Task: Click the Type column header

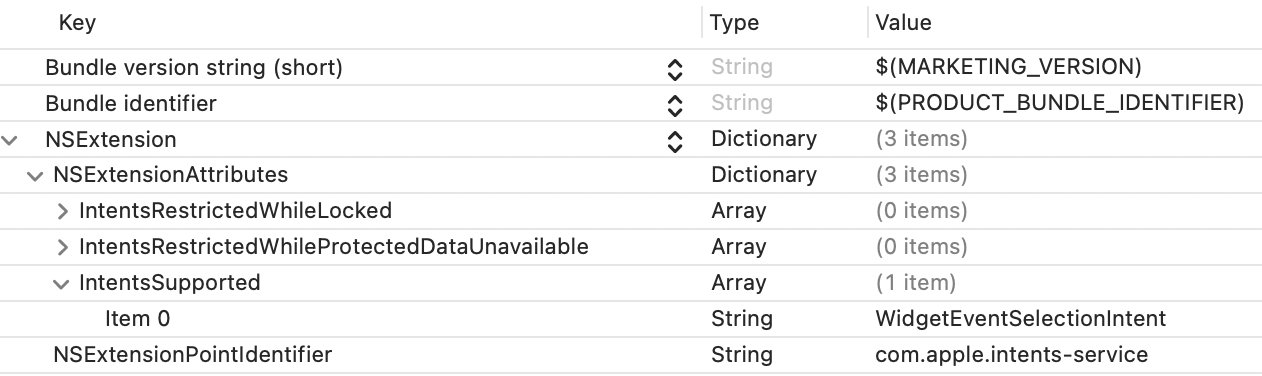Action: (x=734, y=23)
